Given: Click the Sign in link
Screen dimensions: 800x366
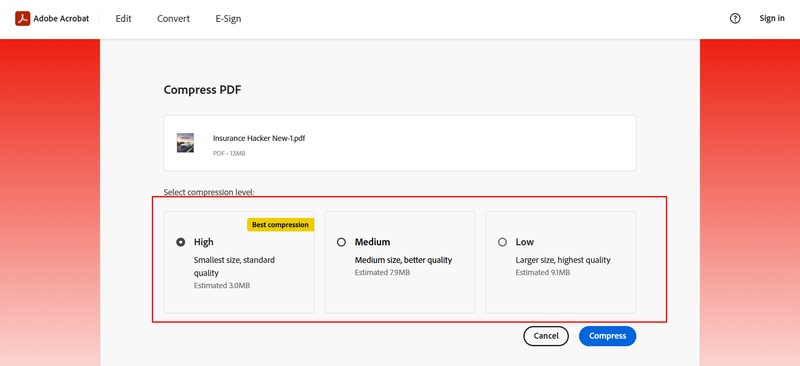Looking at the screenshot, I should (772, 18).
